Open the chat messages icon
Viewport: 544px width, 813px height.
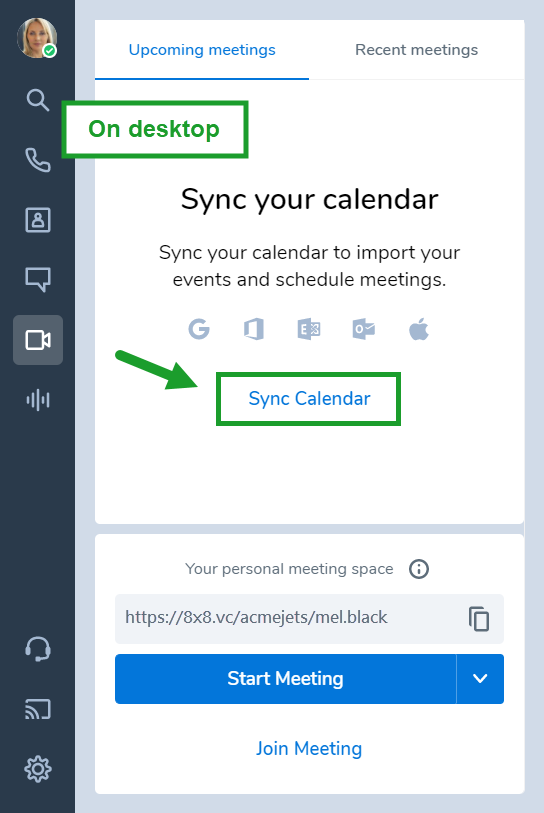pyautogui.click(x=38, y=279)
